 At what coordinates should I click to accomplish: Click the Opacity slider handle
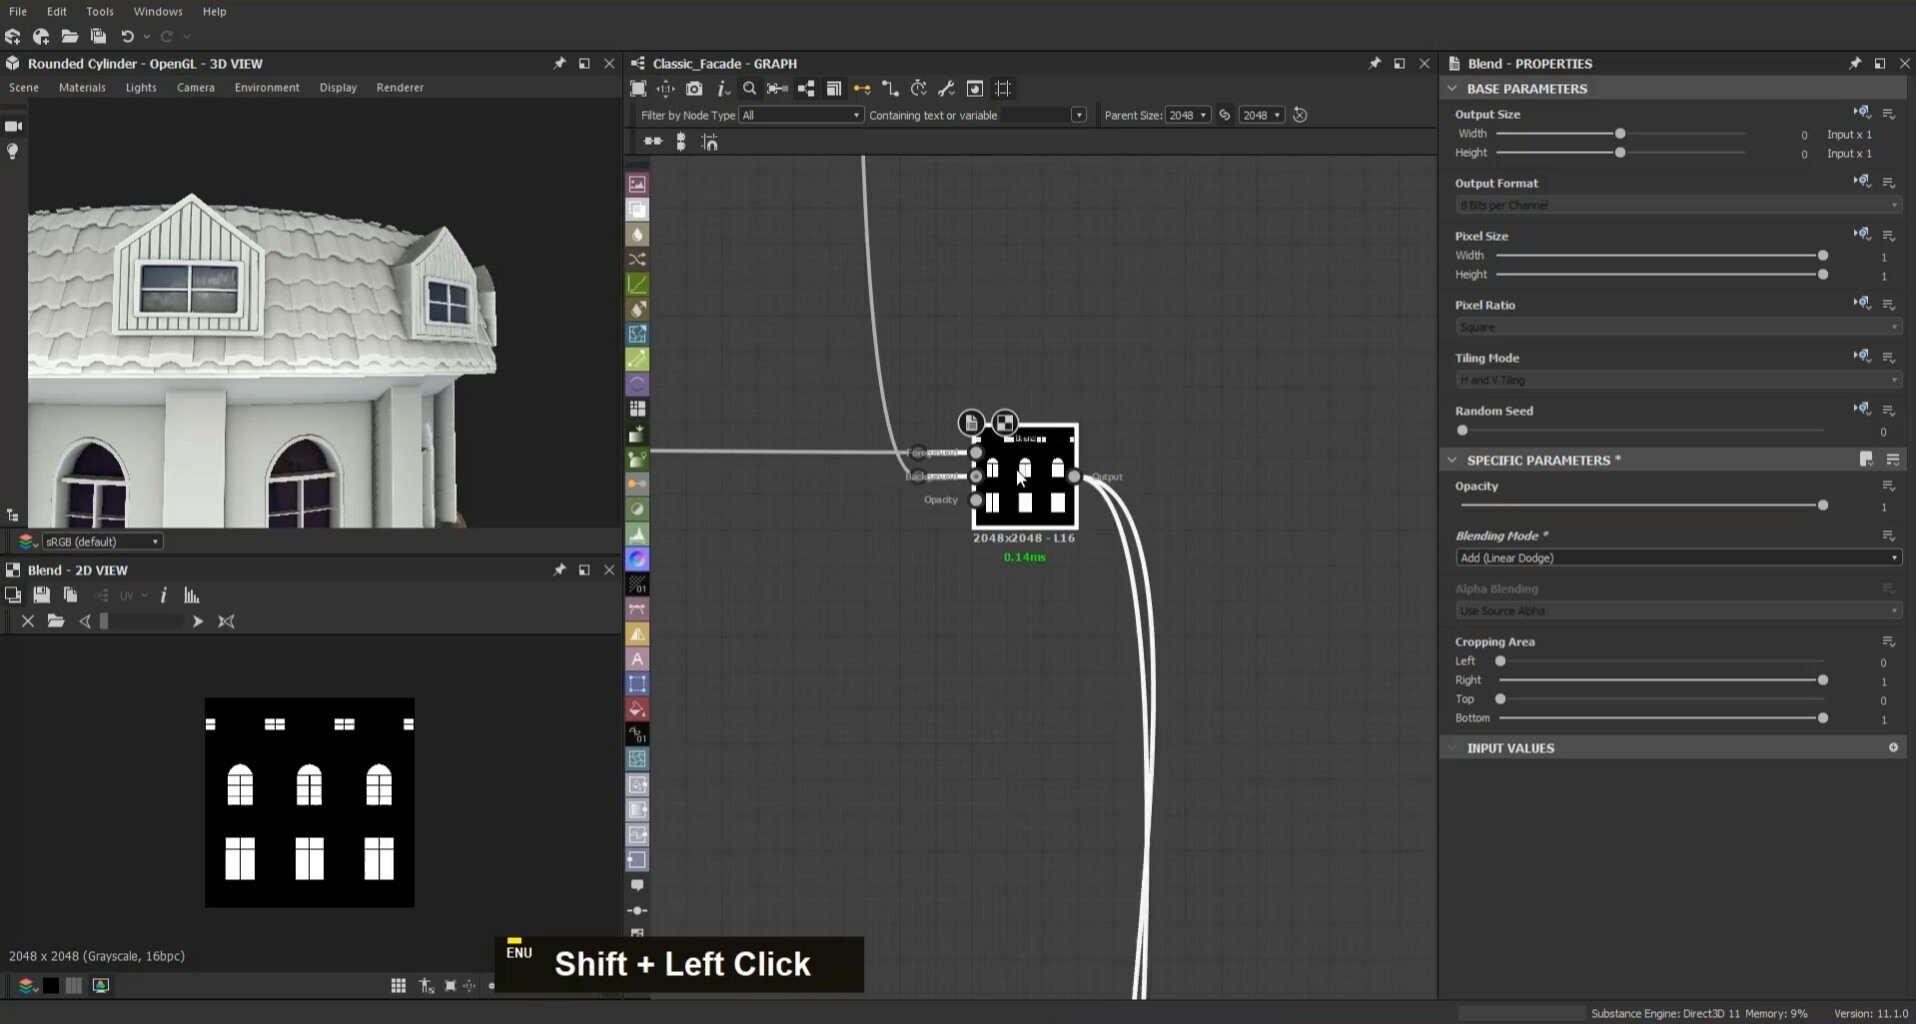tap(1823, 506)
